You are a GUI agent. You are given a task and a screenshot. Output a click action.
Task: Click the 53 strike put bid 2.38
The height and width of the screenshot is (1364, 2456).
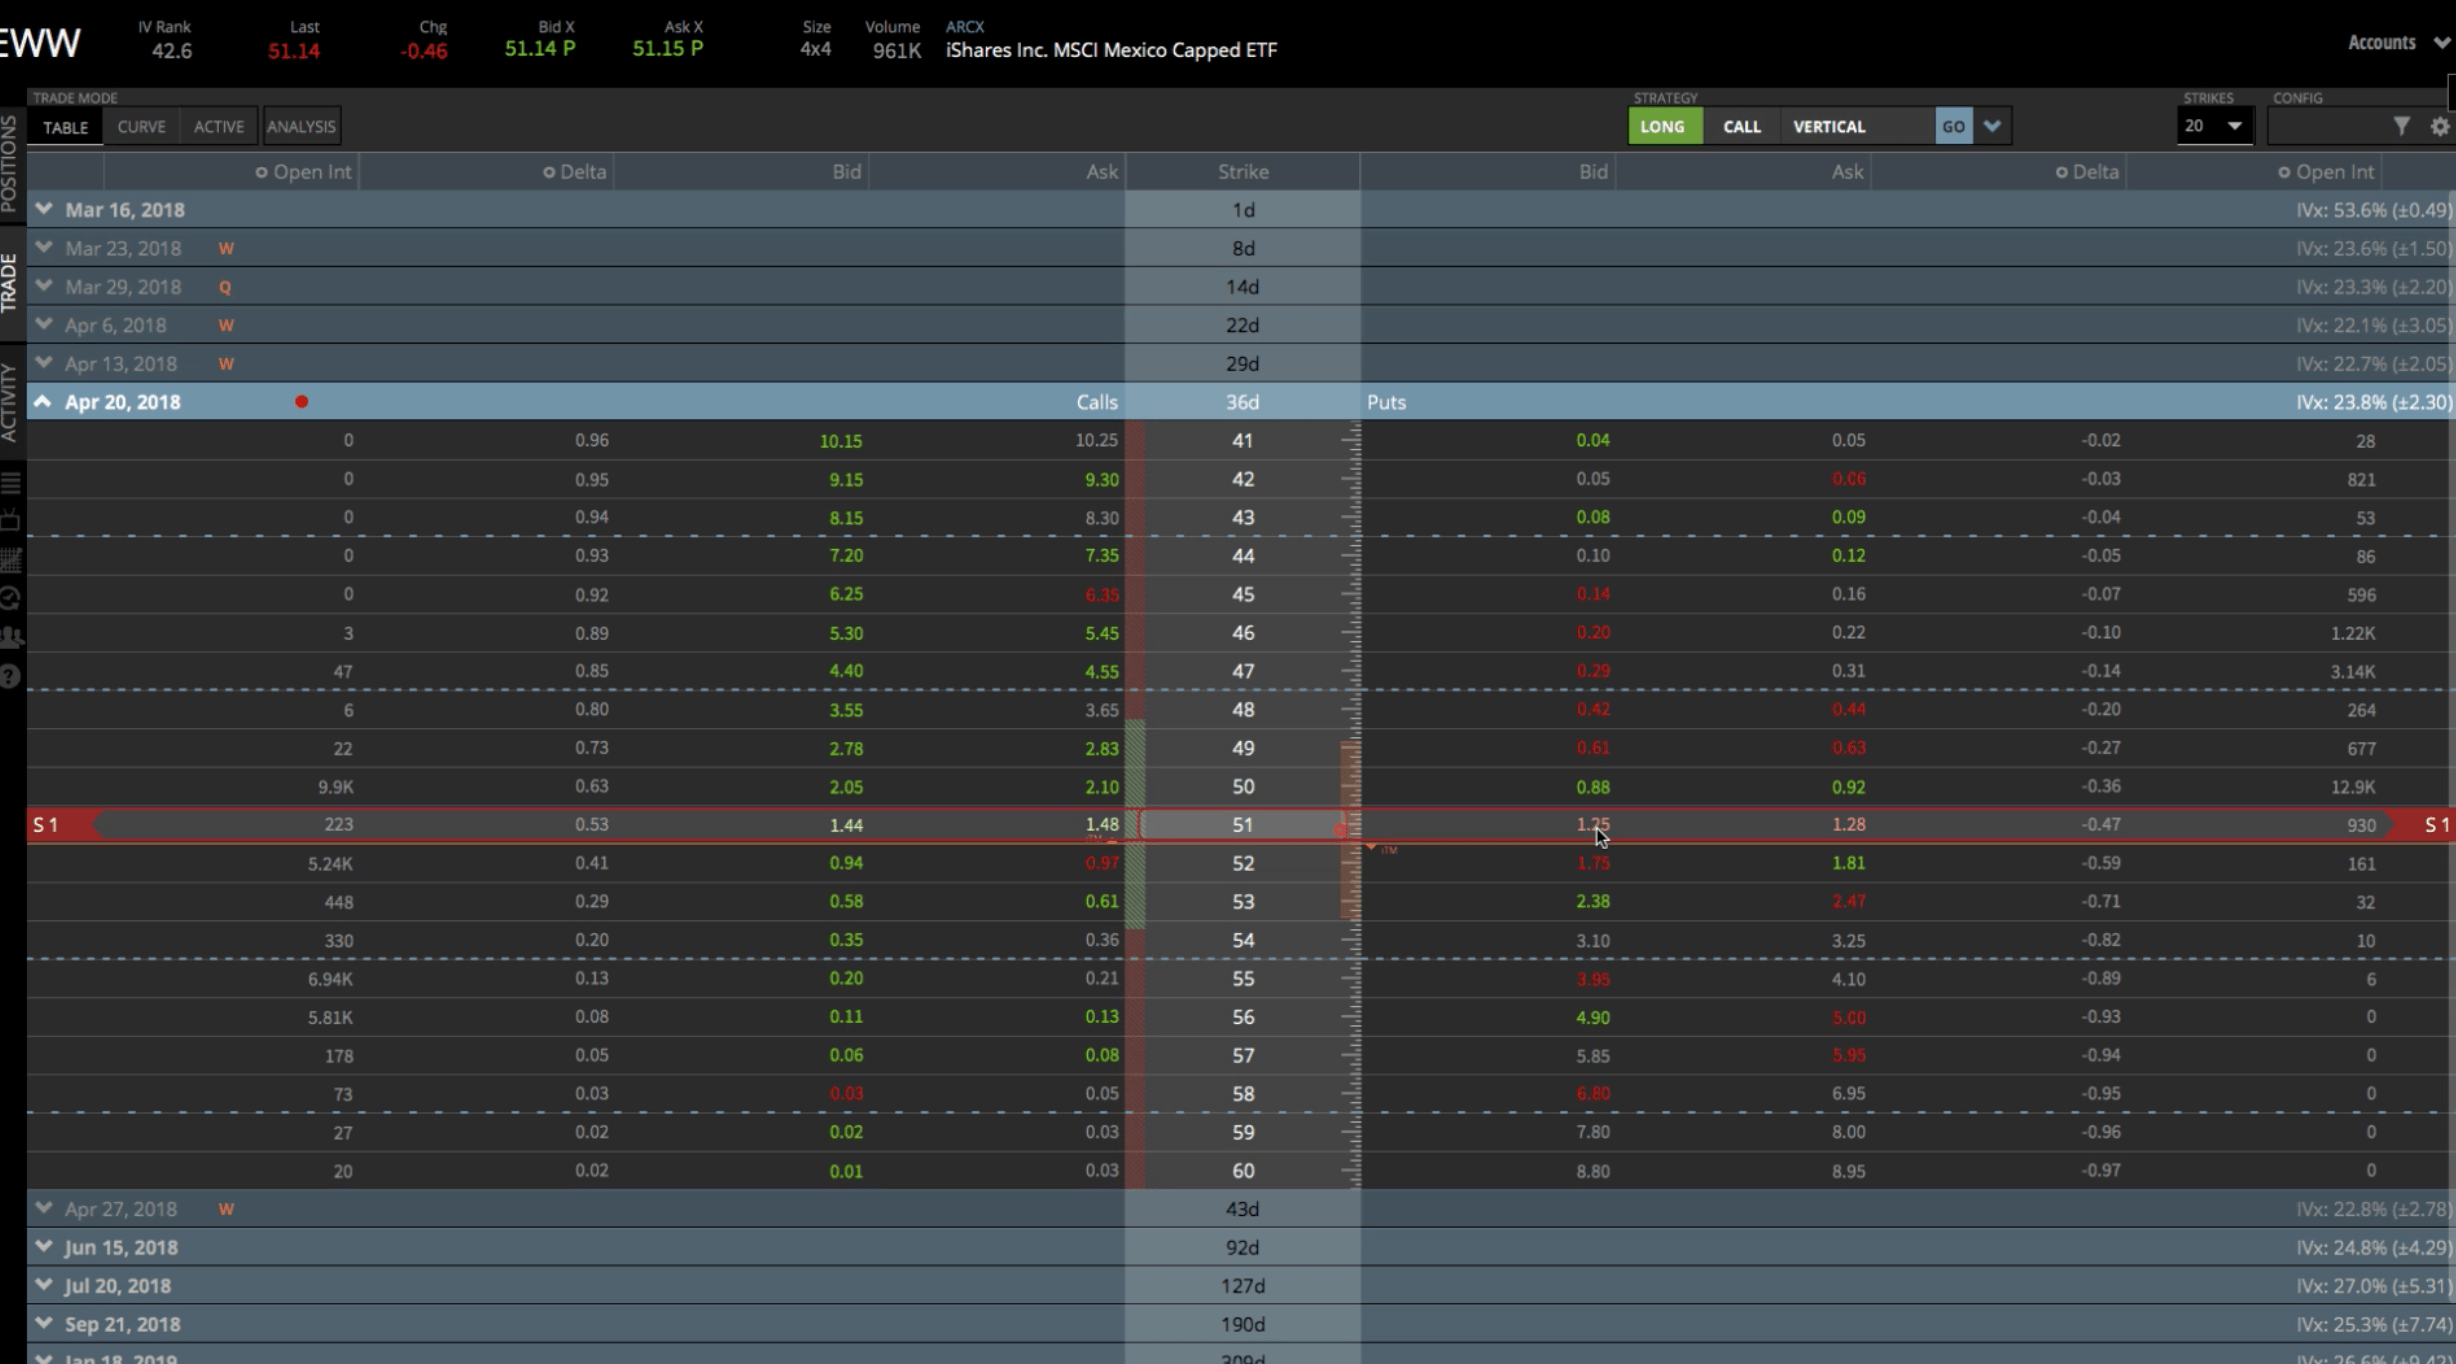1593,901
